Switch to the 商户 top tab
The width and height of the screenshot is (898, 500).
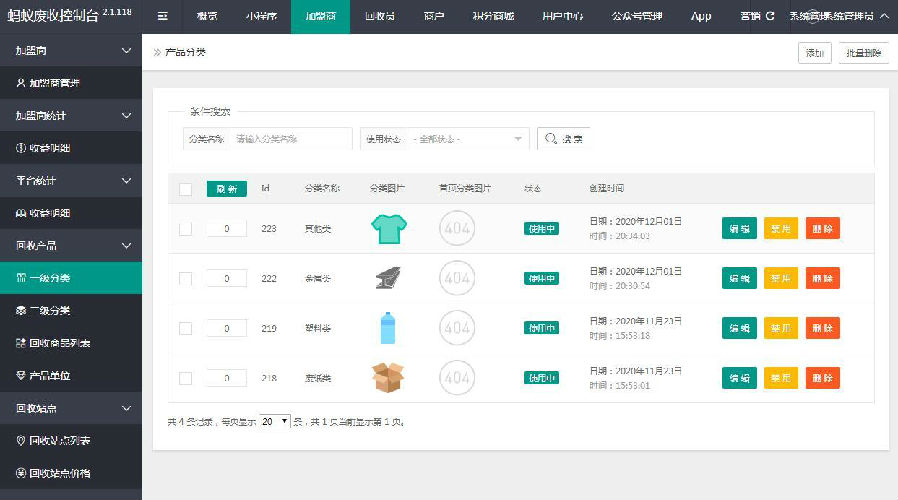(434, 16)
